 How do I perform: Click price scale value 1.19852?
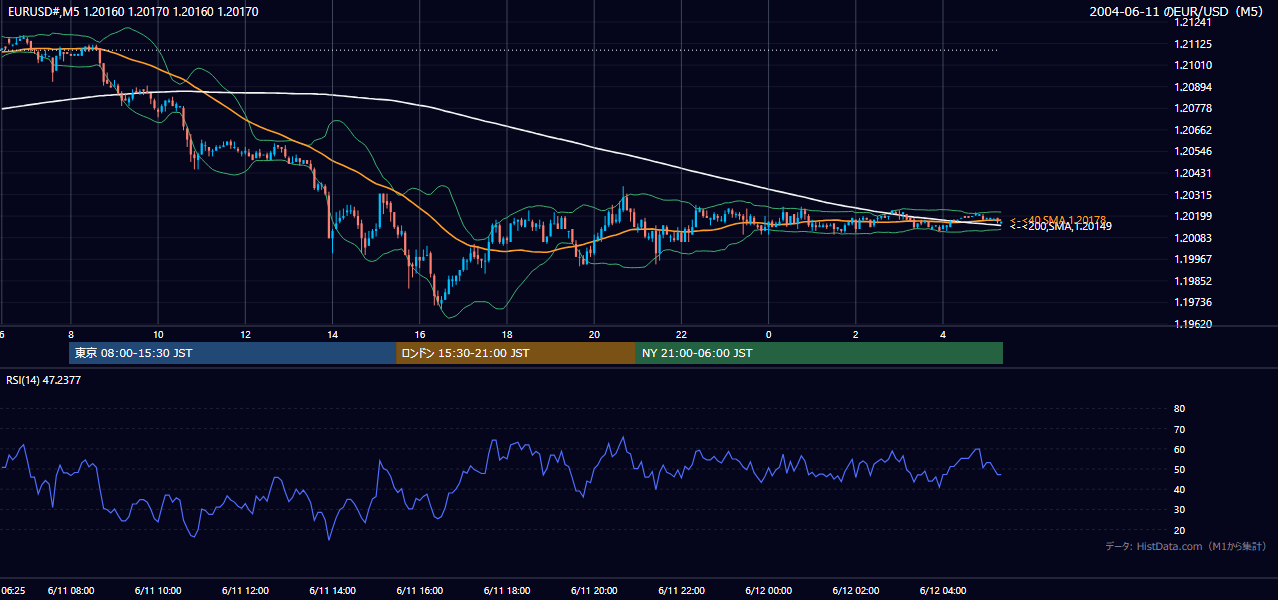point(1193,281)
